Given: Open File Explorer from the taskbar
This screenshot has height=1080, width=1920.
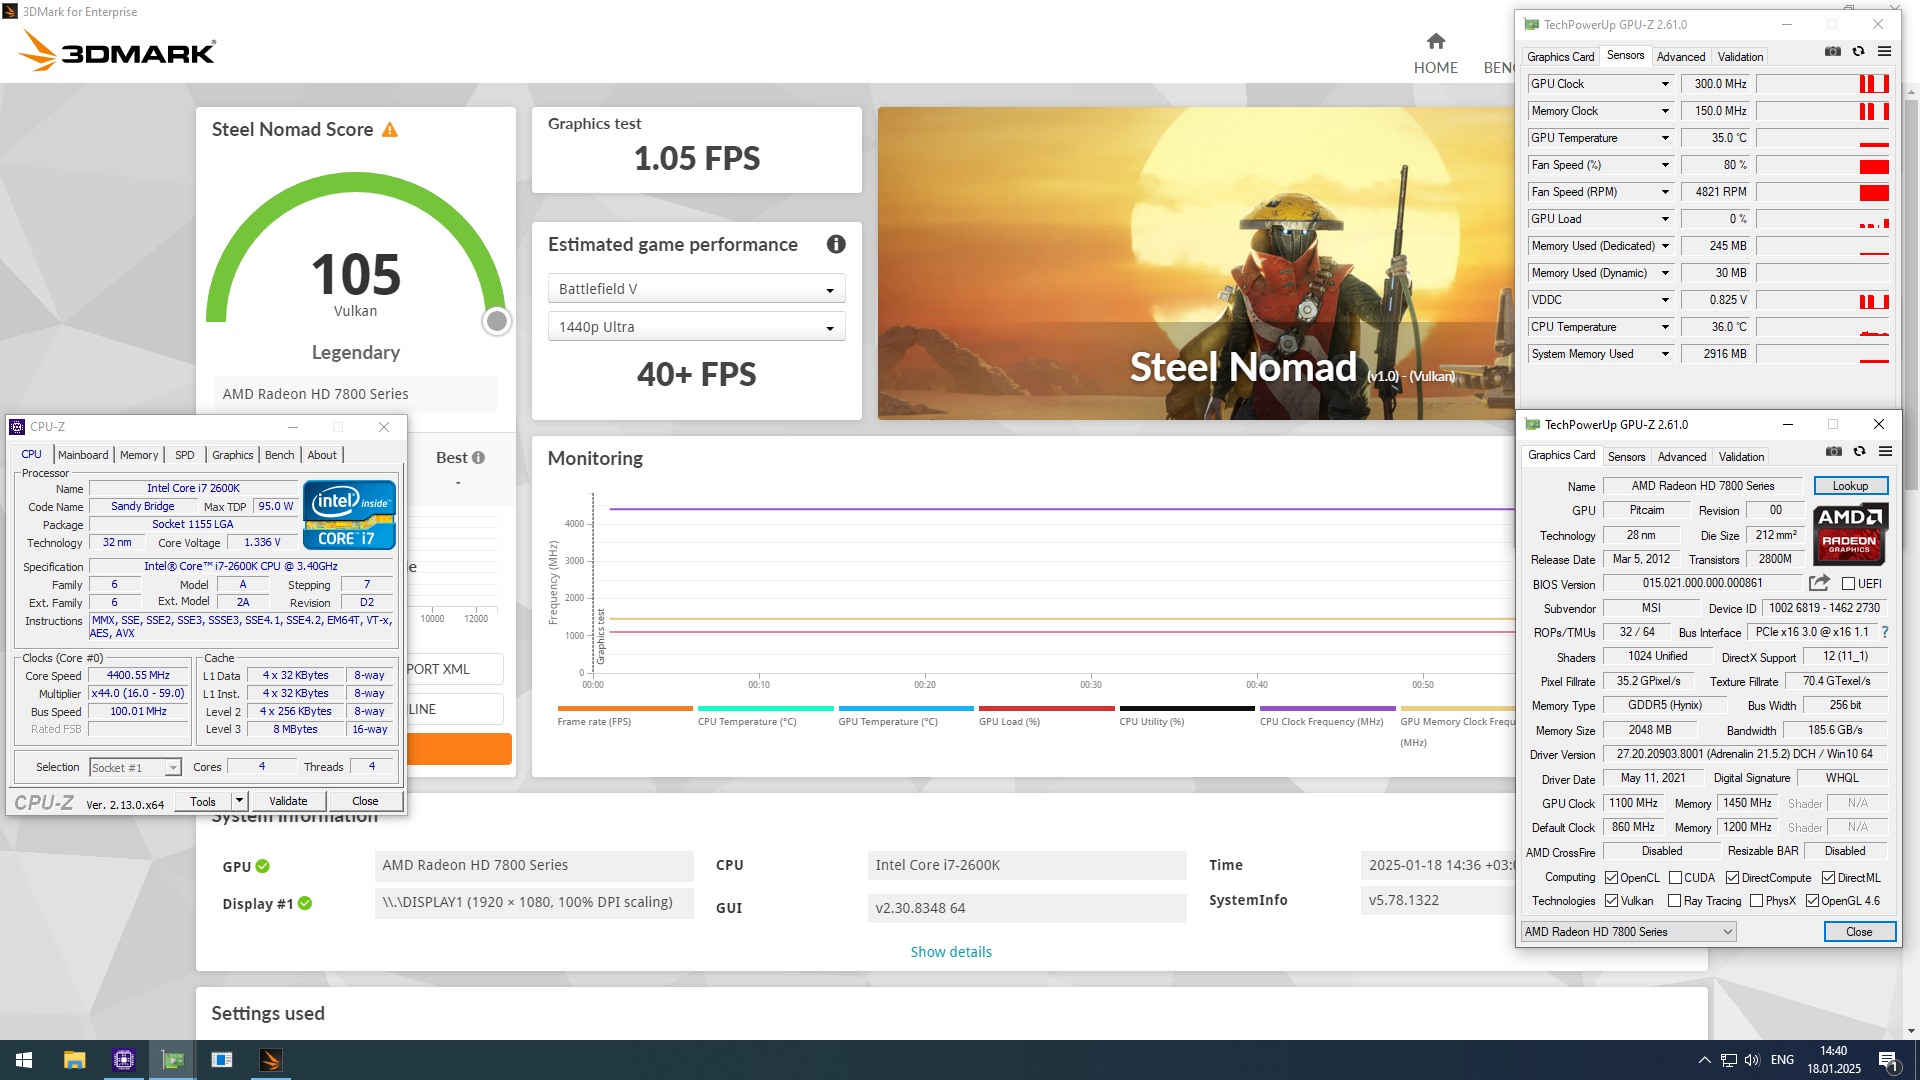Looking at the screenshot, I should tap(74, 1060).
